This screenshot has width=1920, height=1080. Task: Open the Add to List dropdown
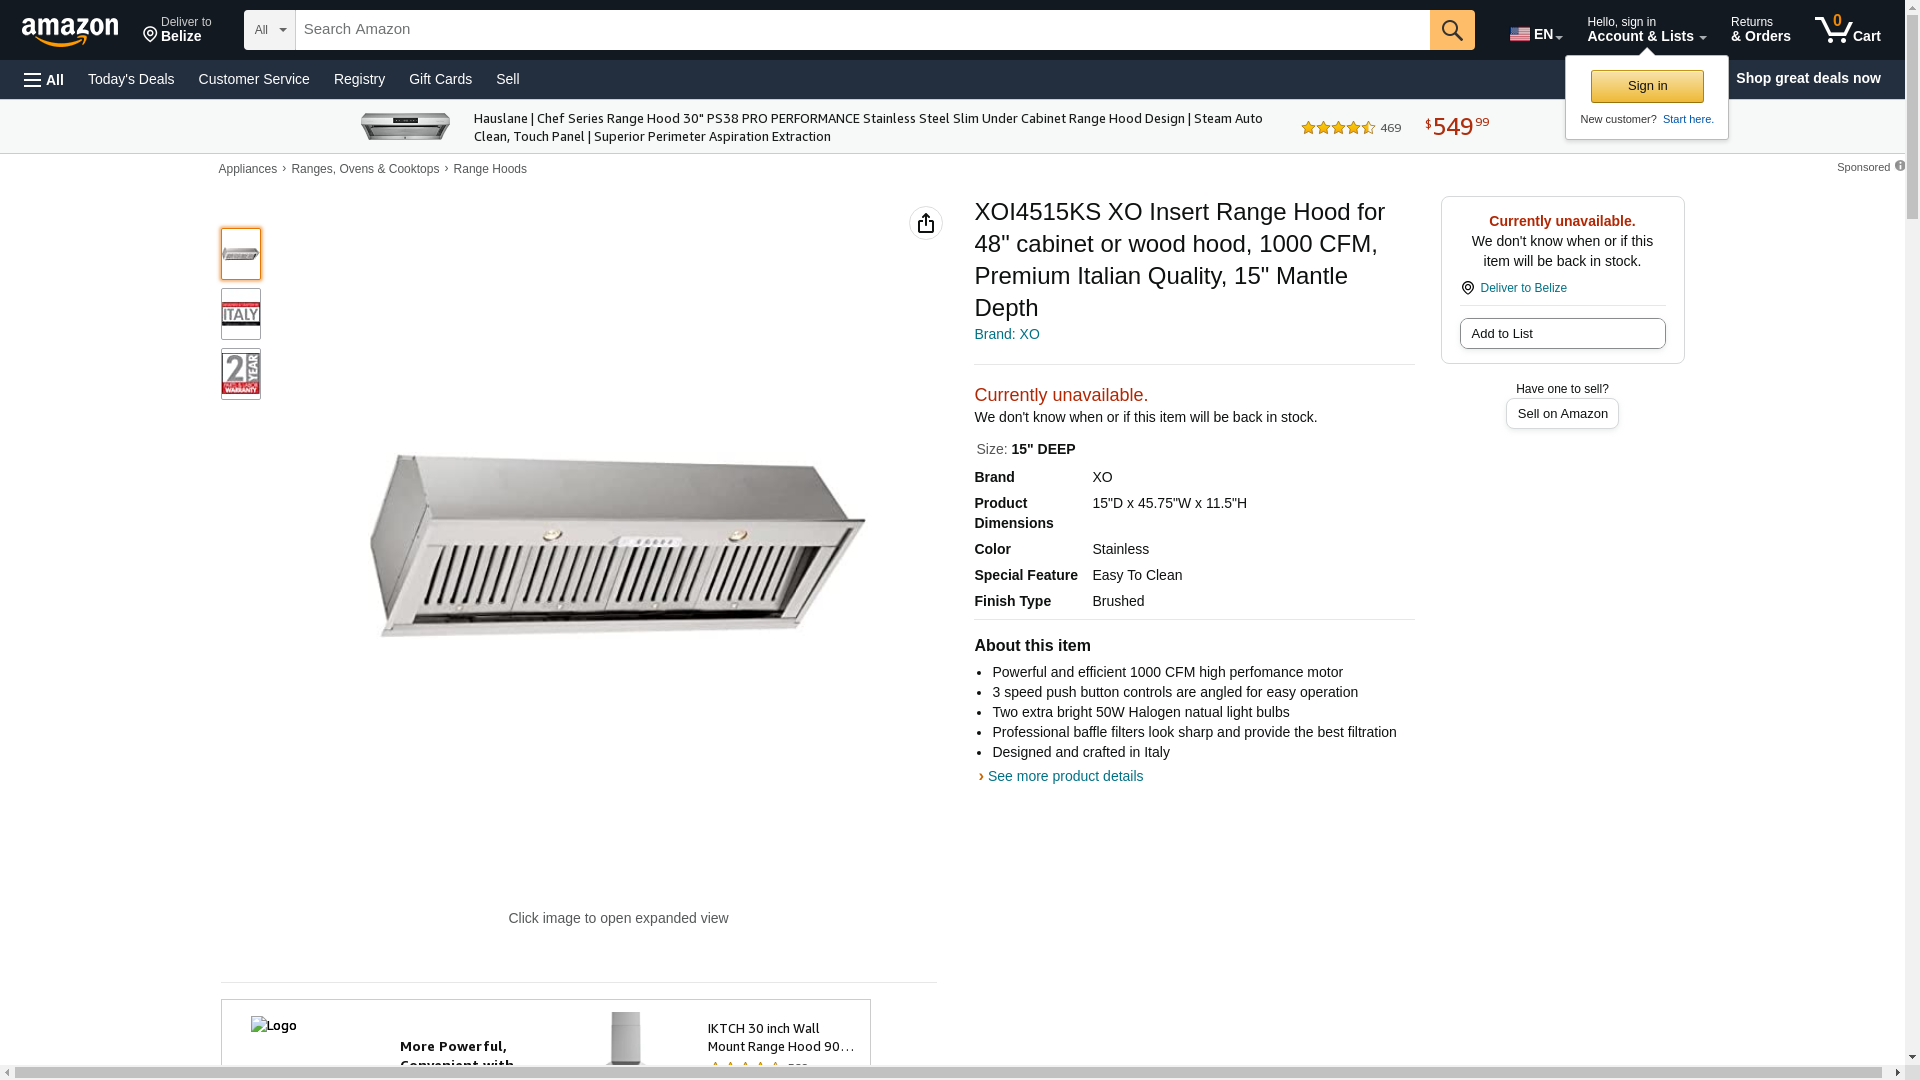point(1561,333)
